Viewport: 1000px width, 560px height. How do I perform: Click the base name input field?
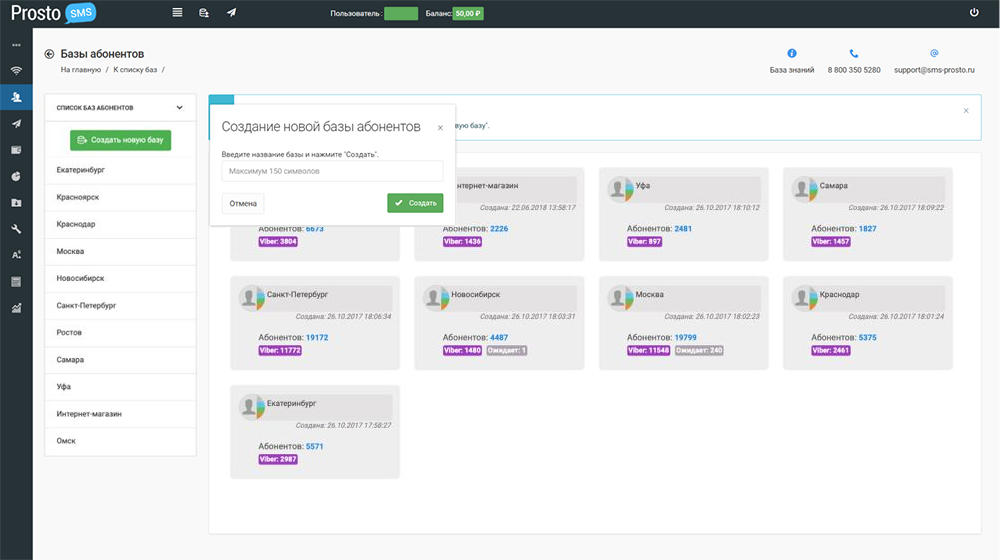coord(332,171)
